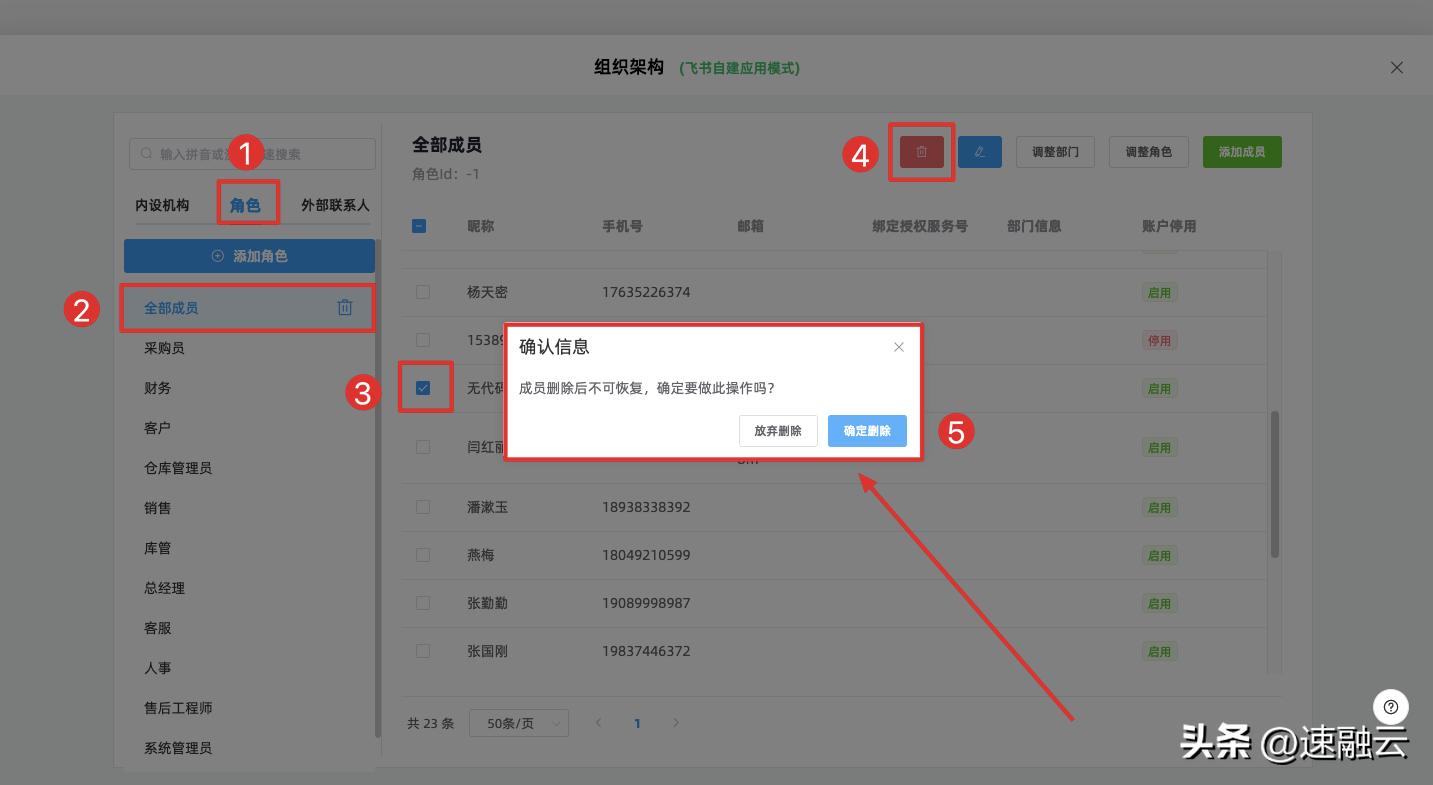Click the plus icon on 添加角色 button
This screenshot has height=785, width=1433.
pos(219,256)
